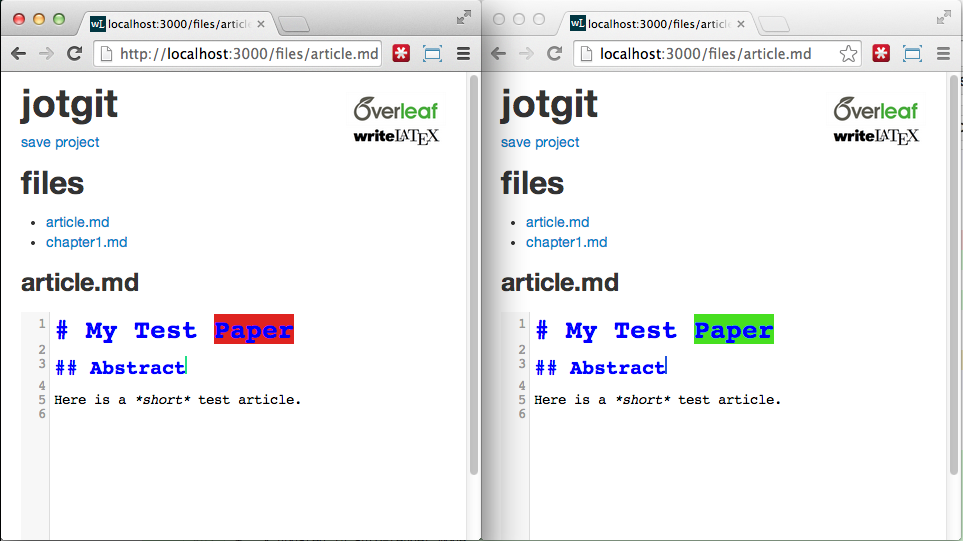The height and width of the screenshot is (541, 963).
Task: Click writeLaTeX logo in right window
Action: point(876,136)
